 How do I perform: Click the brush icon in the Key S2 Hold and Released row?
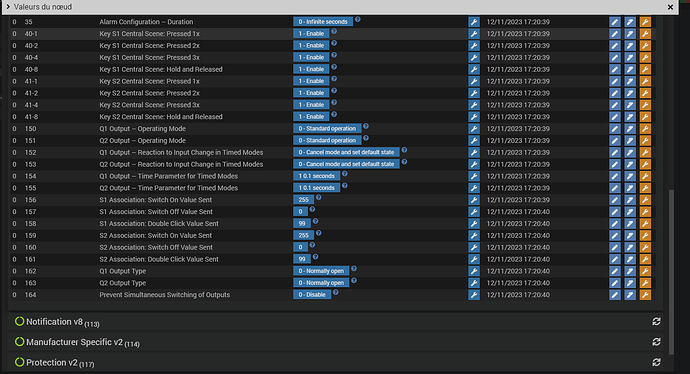point(630,117)
